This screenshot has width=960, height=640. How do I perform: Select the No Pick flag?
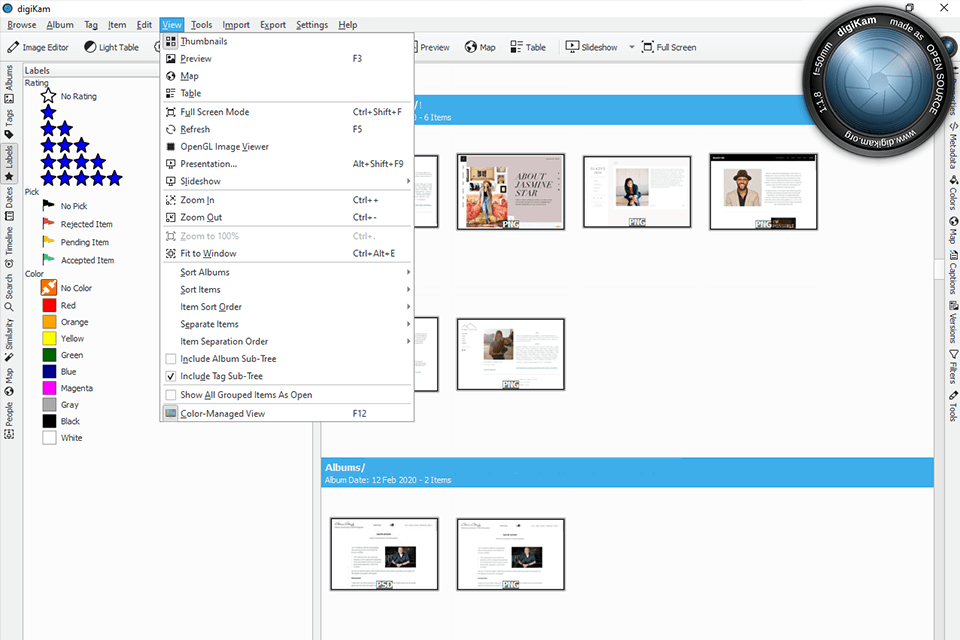[65, 206]
